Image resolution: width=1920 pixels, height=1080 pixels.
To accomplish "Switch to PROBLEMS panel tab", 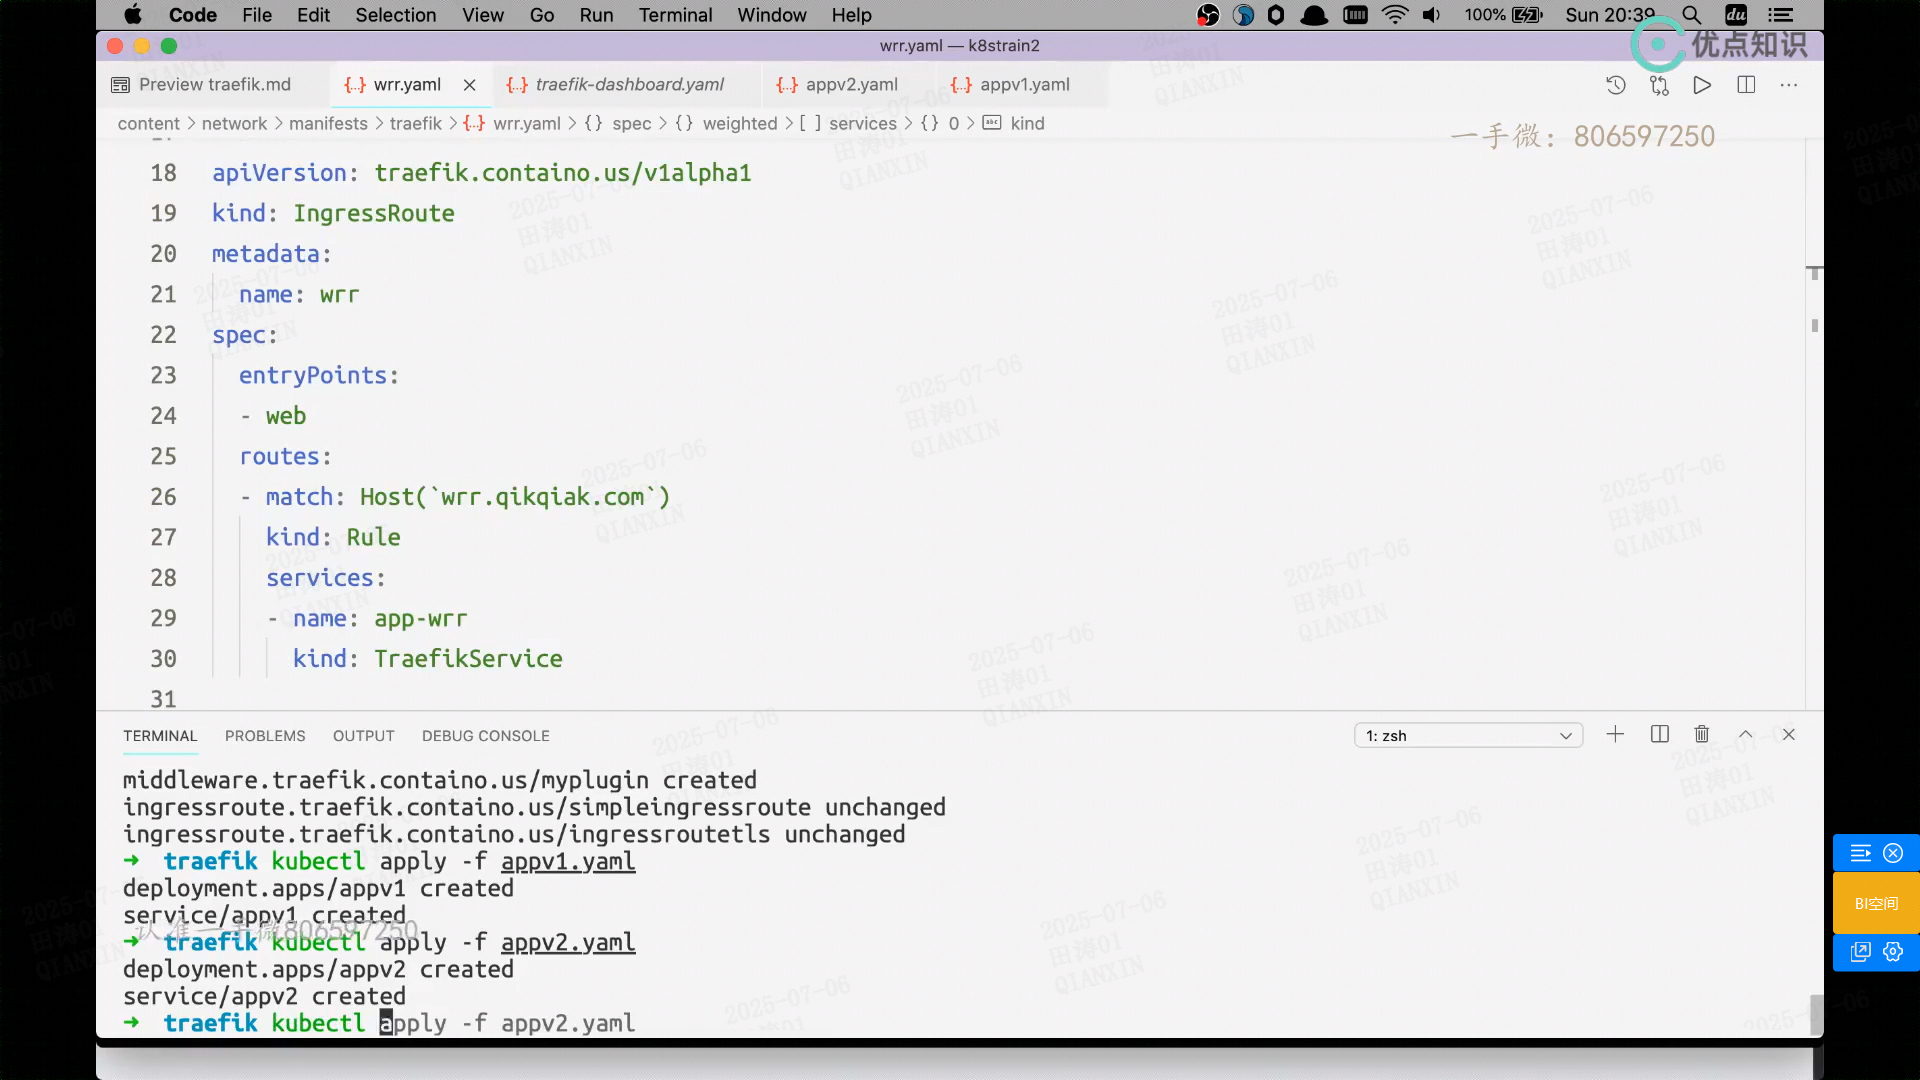I will click(x=265, y=736).
